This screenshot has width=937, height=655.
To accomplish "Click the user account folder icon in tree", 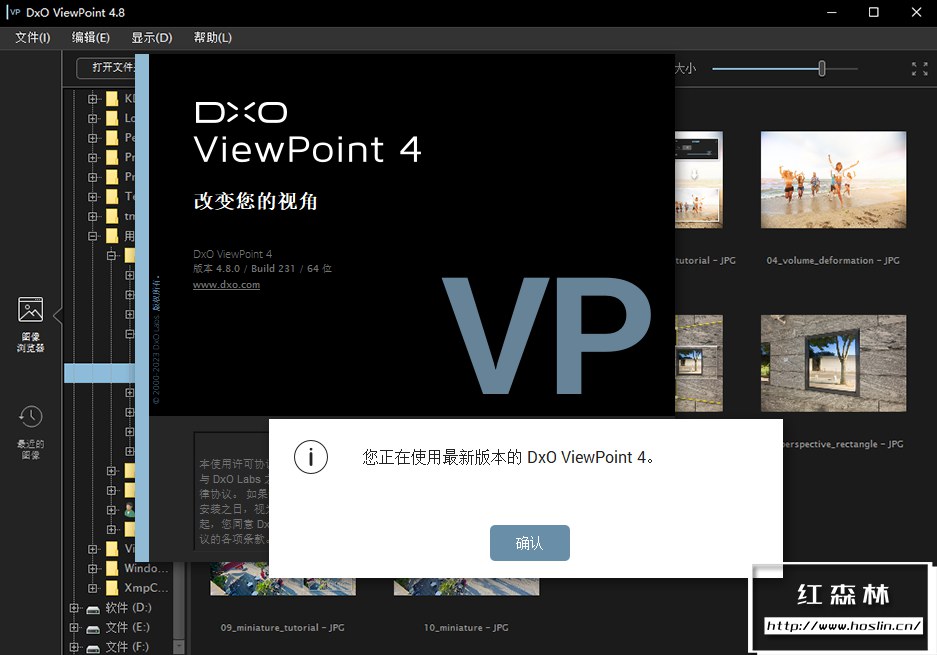I will click(129, 510).
